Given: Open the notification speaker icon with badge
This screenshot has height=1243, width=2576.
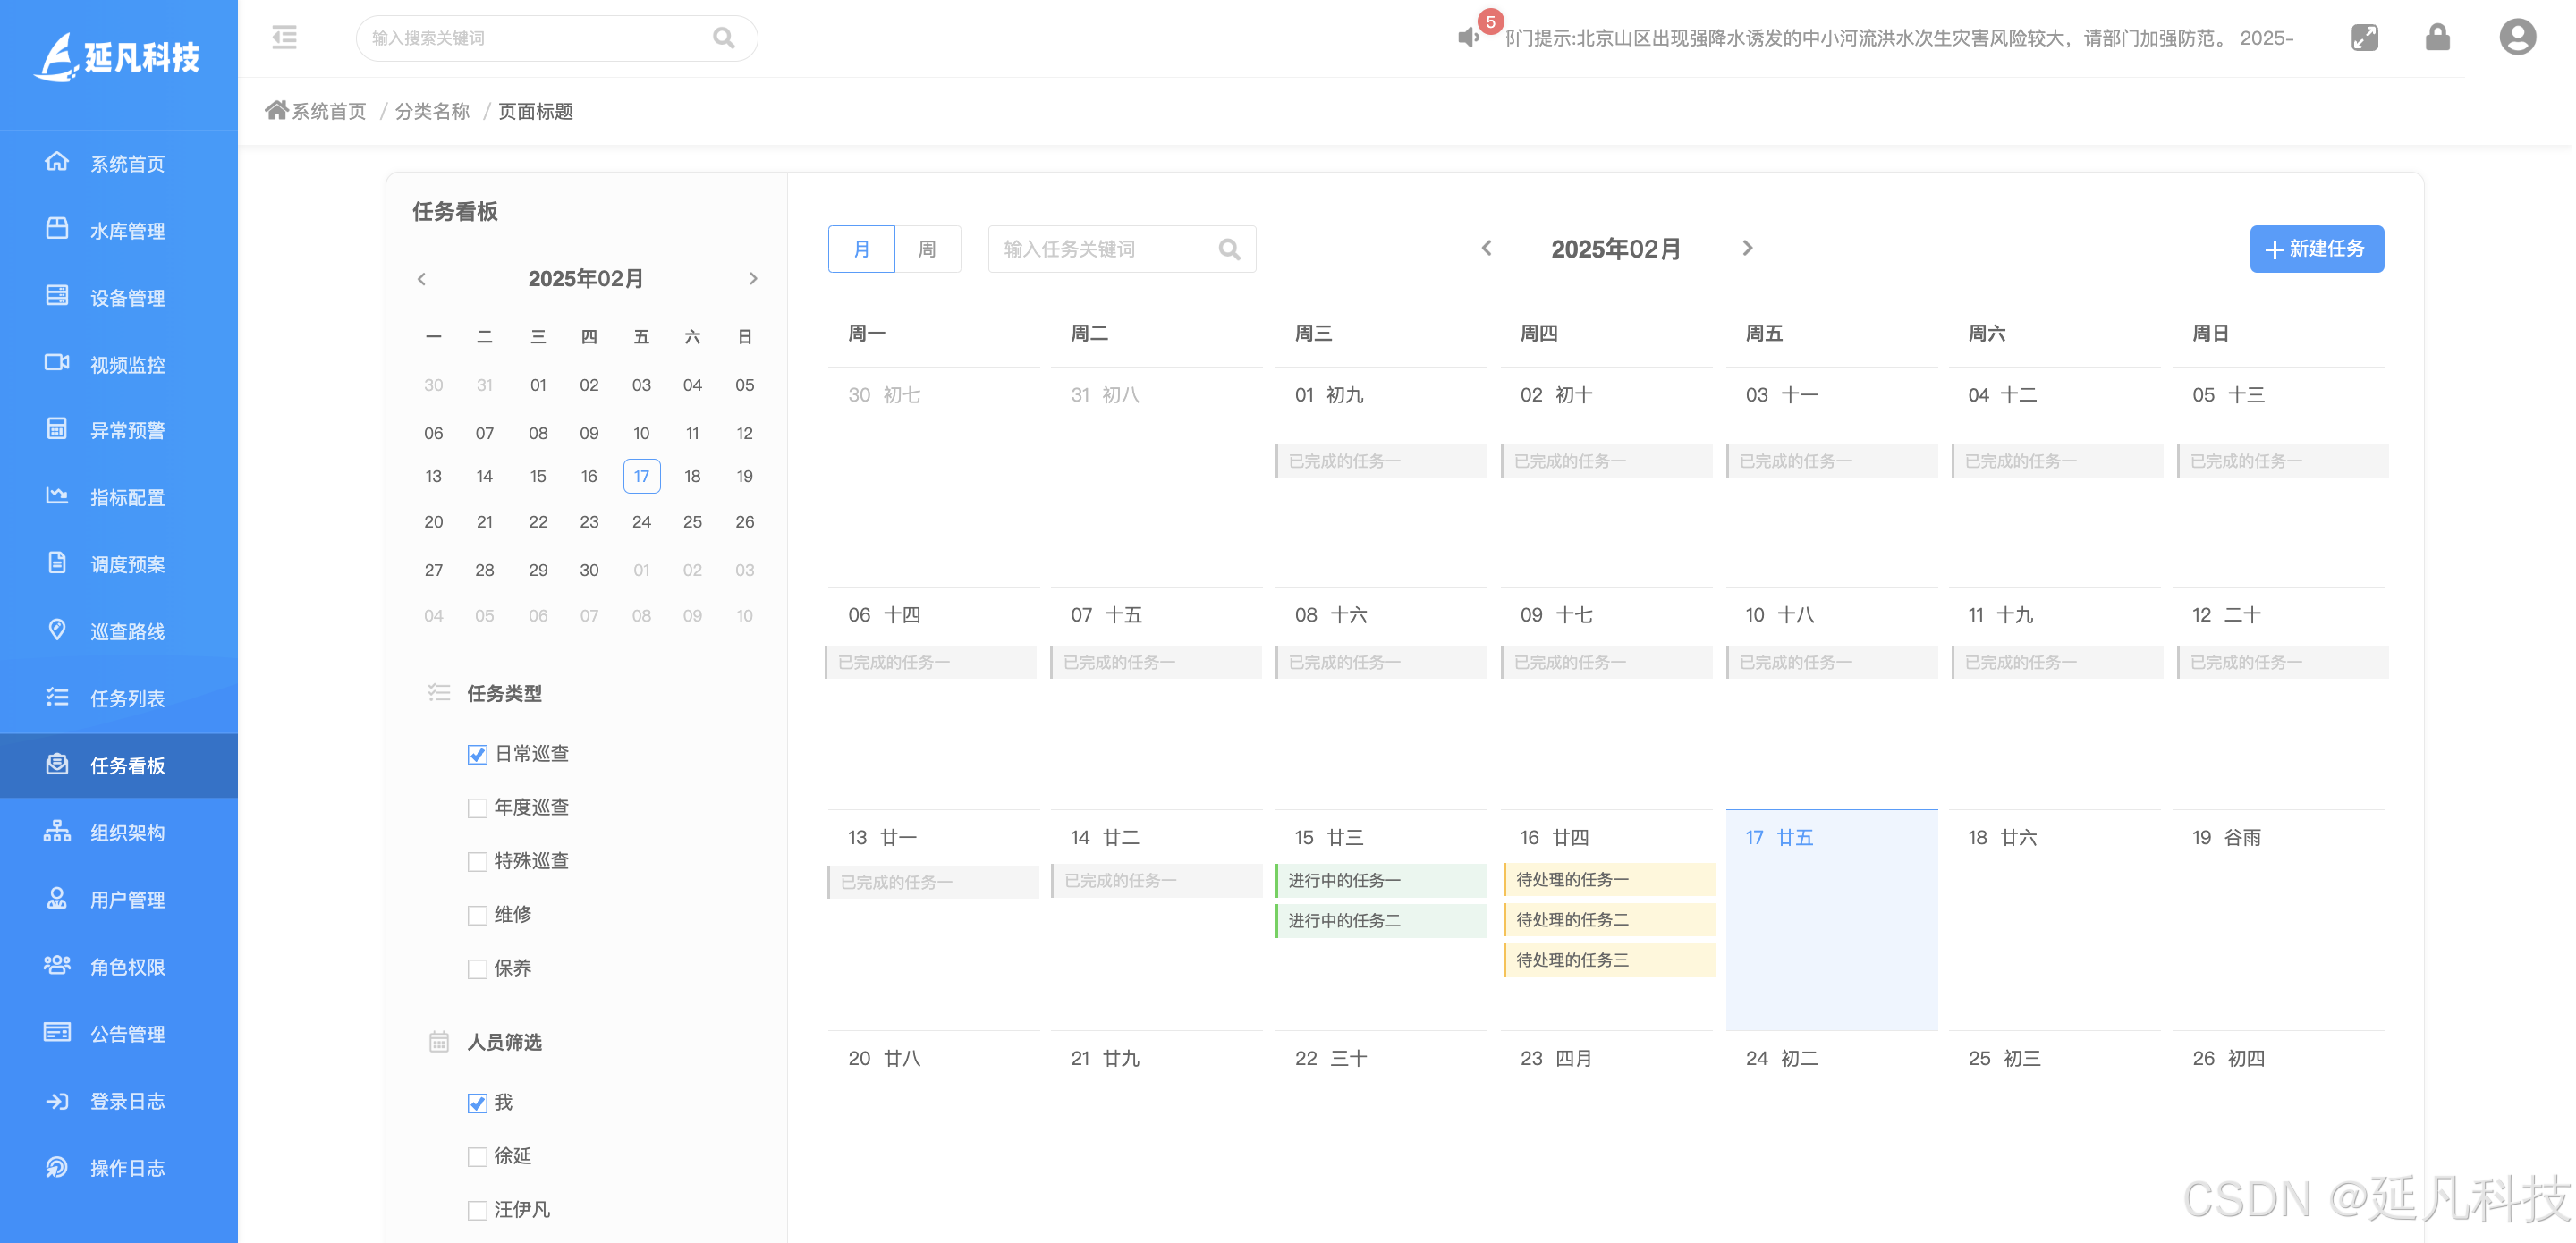Looking at the screenshot, I should (x=1468, y=38).
